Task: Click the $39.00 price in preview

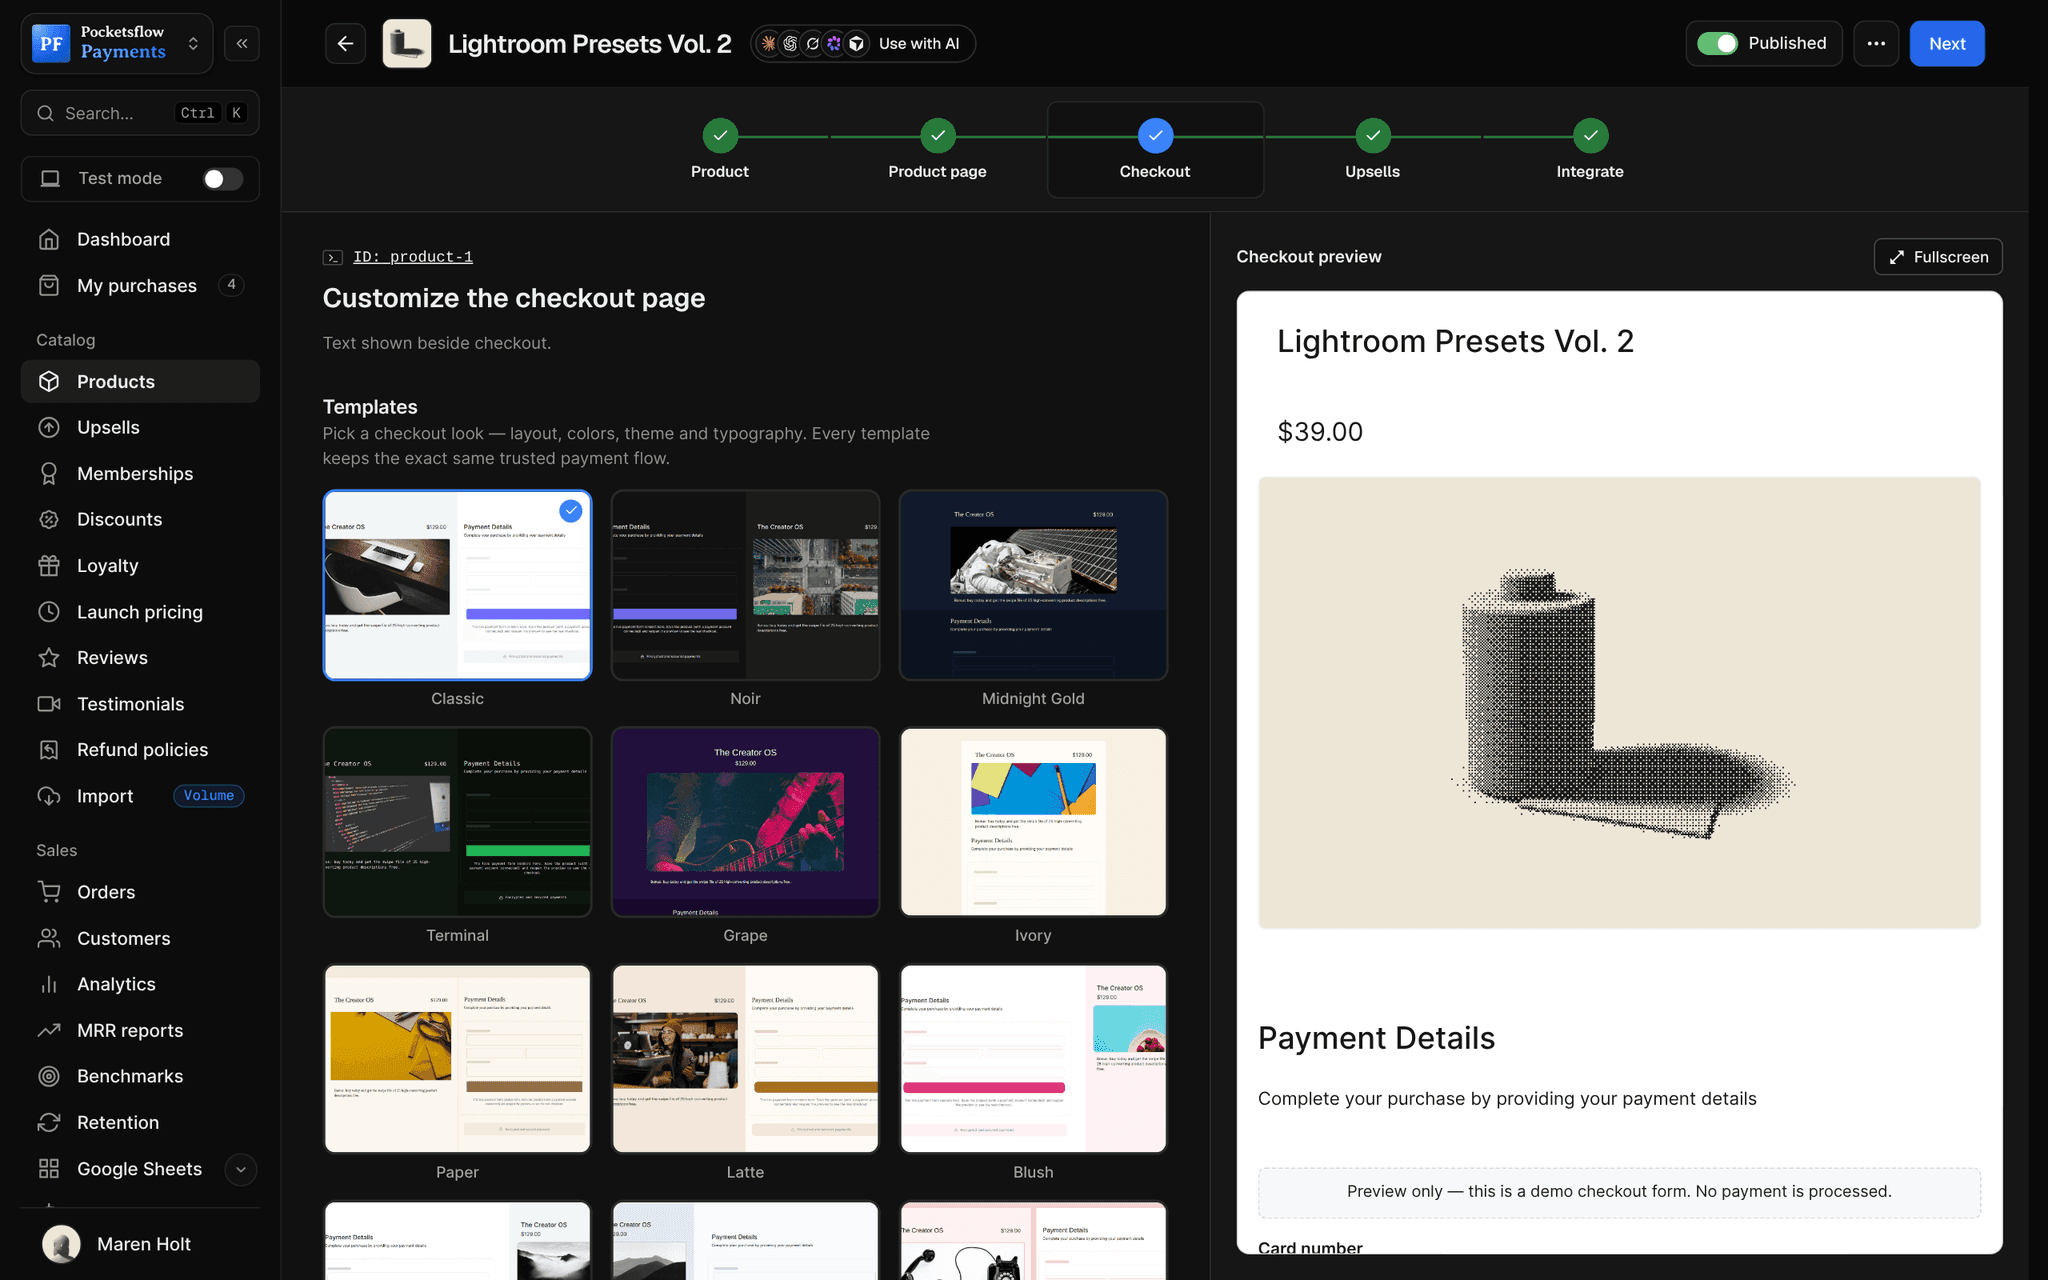Action: click(x=1320, y=431)
